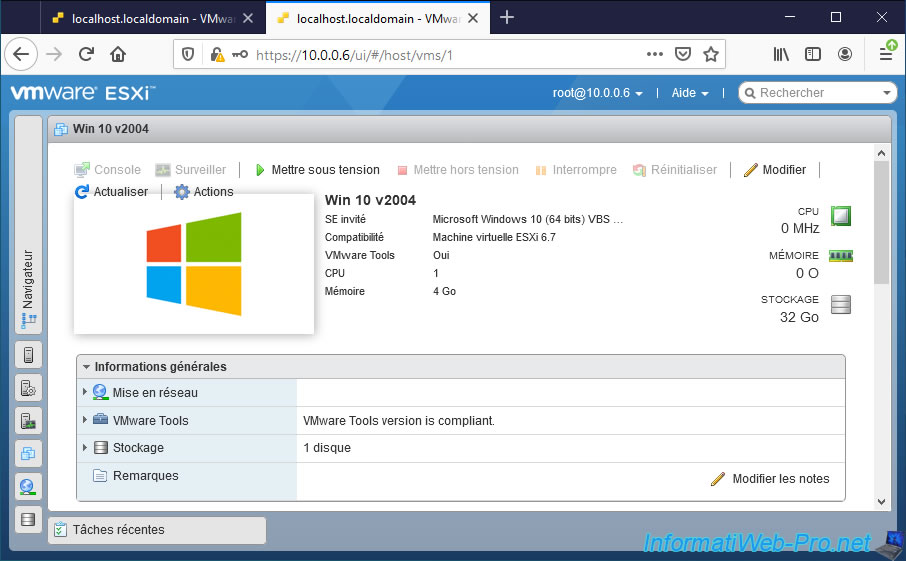The image size is (906, 561).
Task: Click Modifier to edit VM settings
Action: 775,170
